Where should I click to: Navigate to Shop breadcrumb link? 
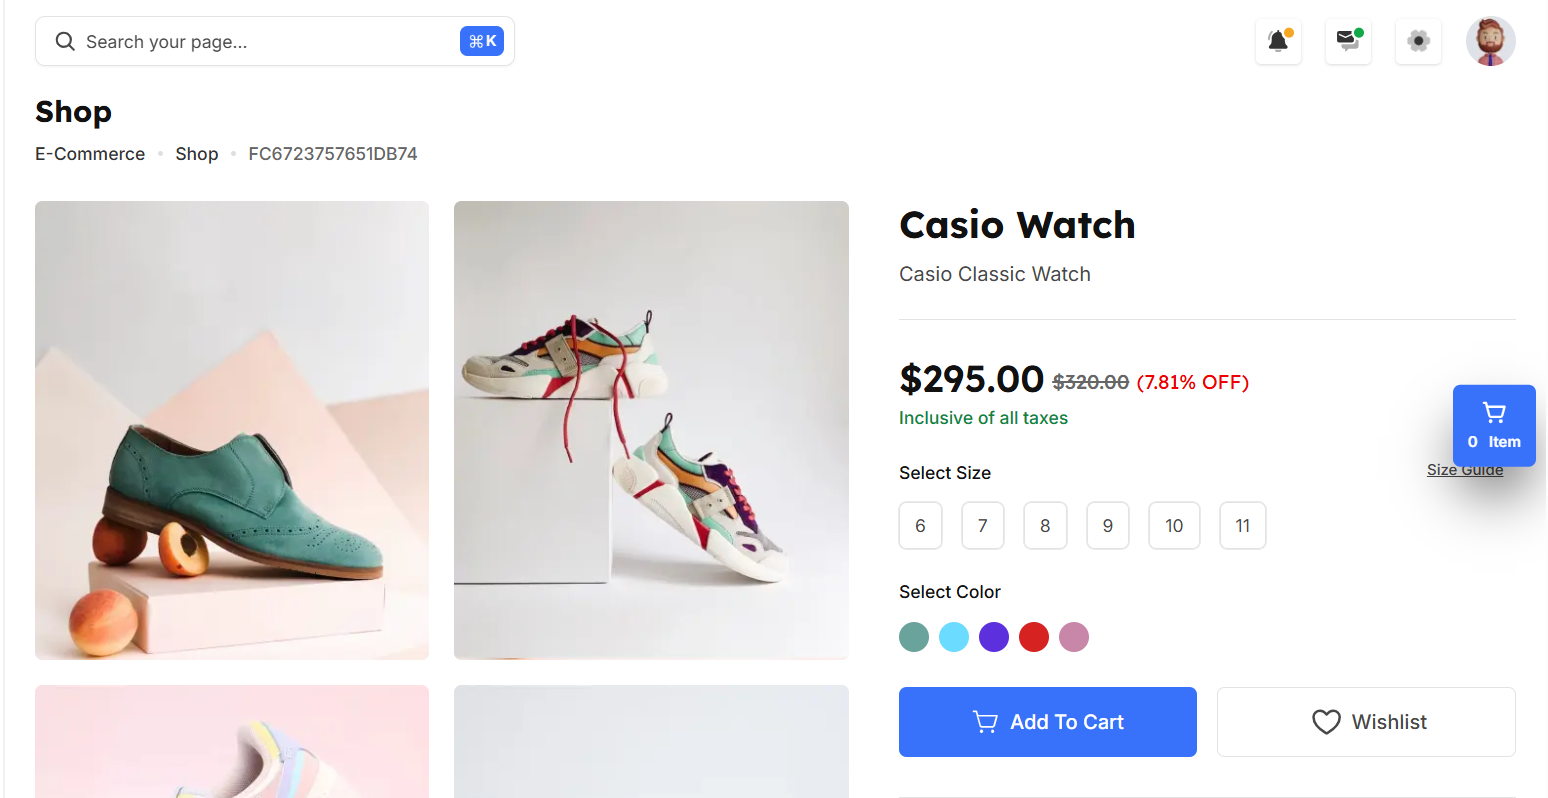(197, 154)
